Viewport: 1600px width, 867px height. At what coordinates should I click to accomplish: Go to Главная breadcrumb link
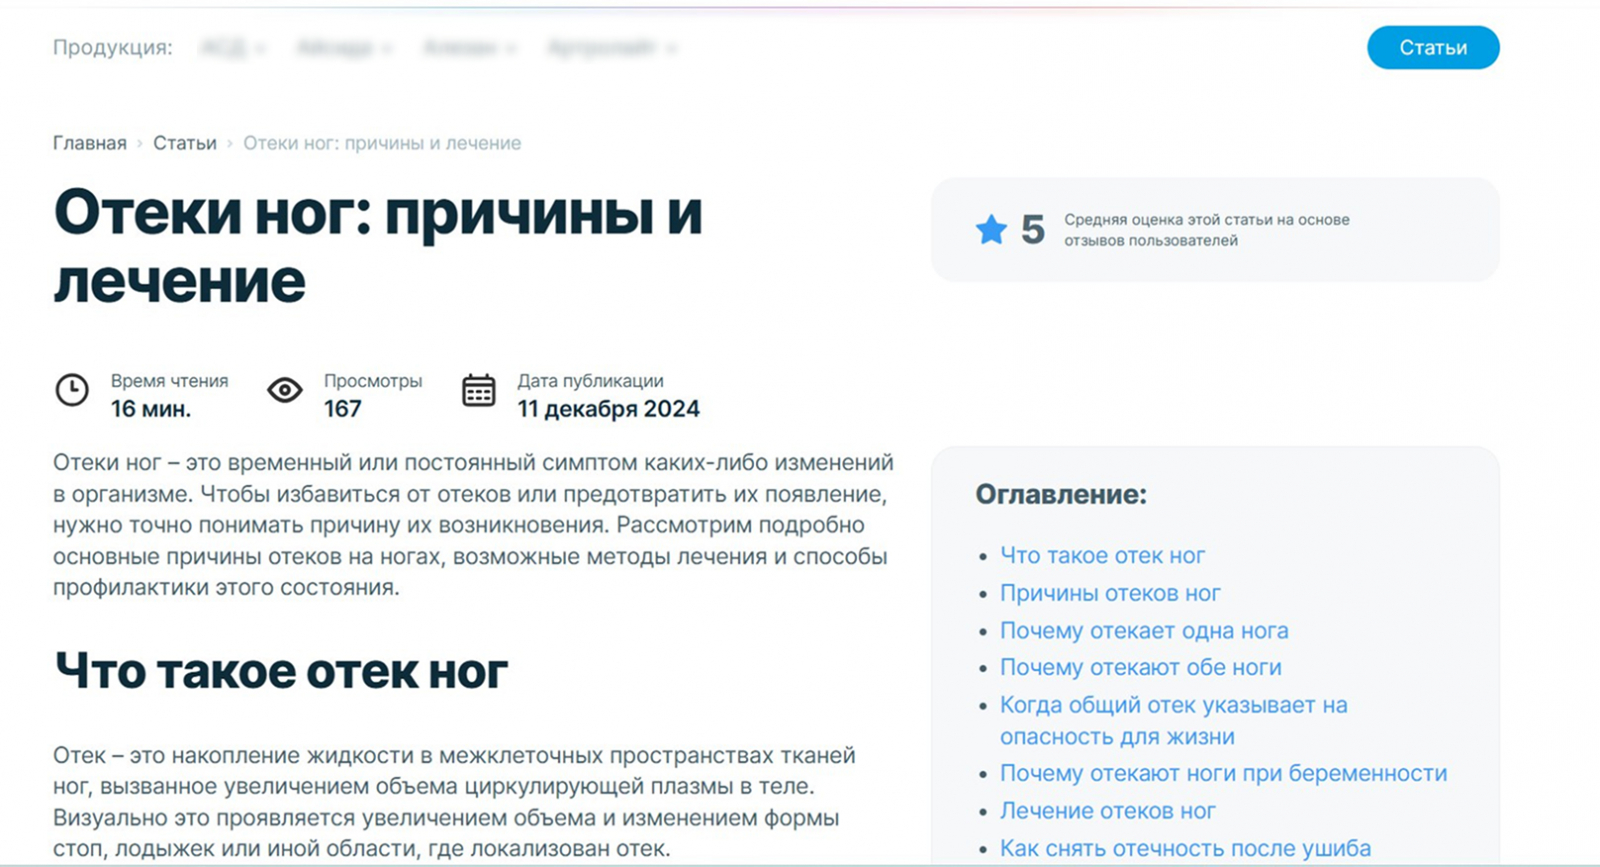coord(90,143)
